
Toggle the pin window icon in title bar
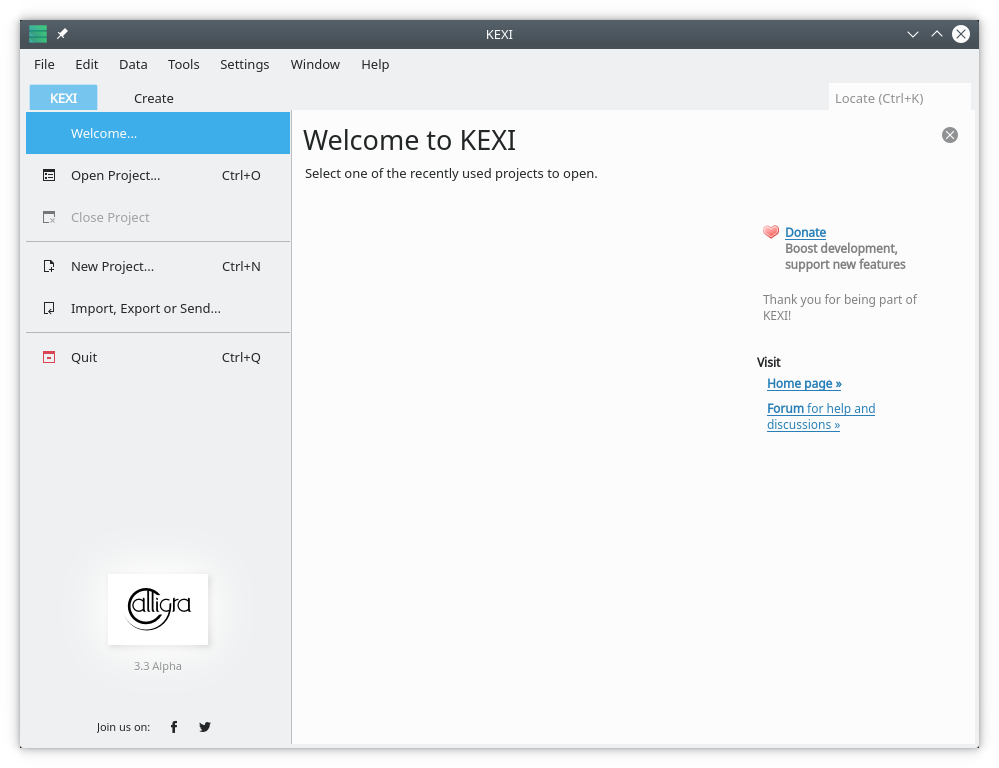coord(62,34)
